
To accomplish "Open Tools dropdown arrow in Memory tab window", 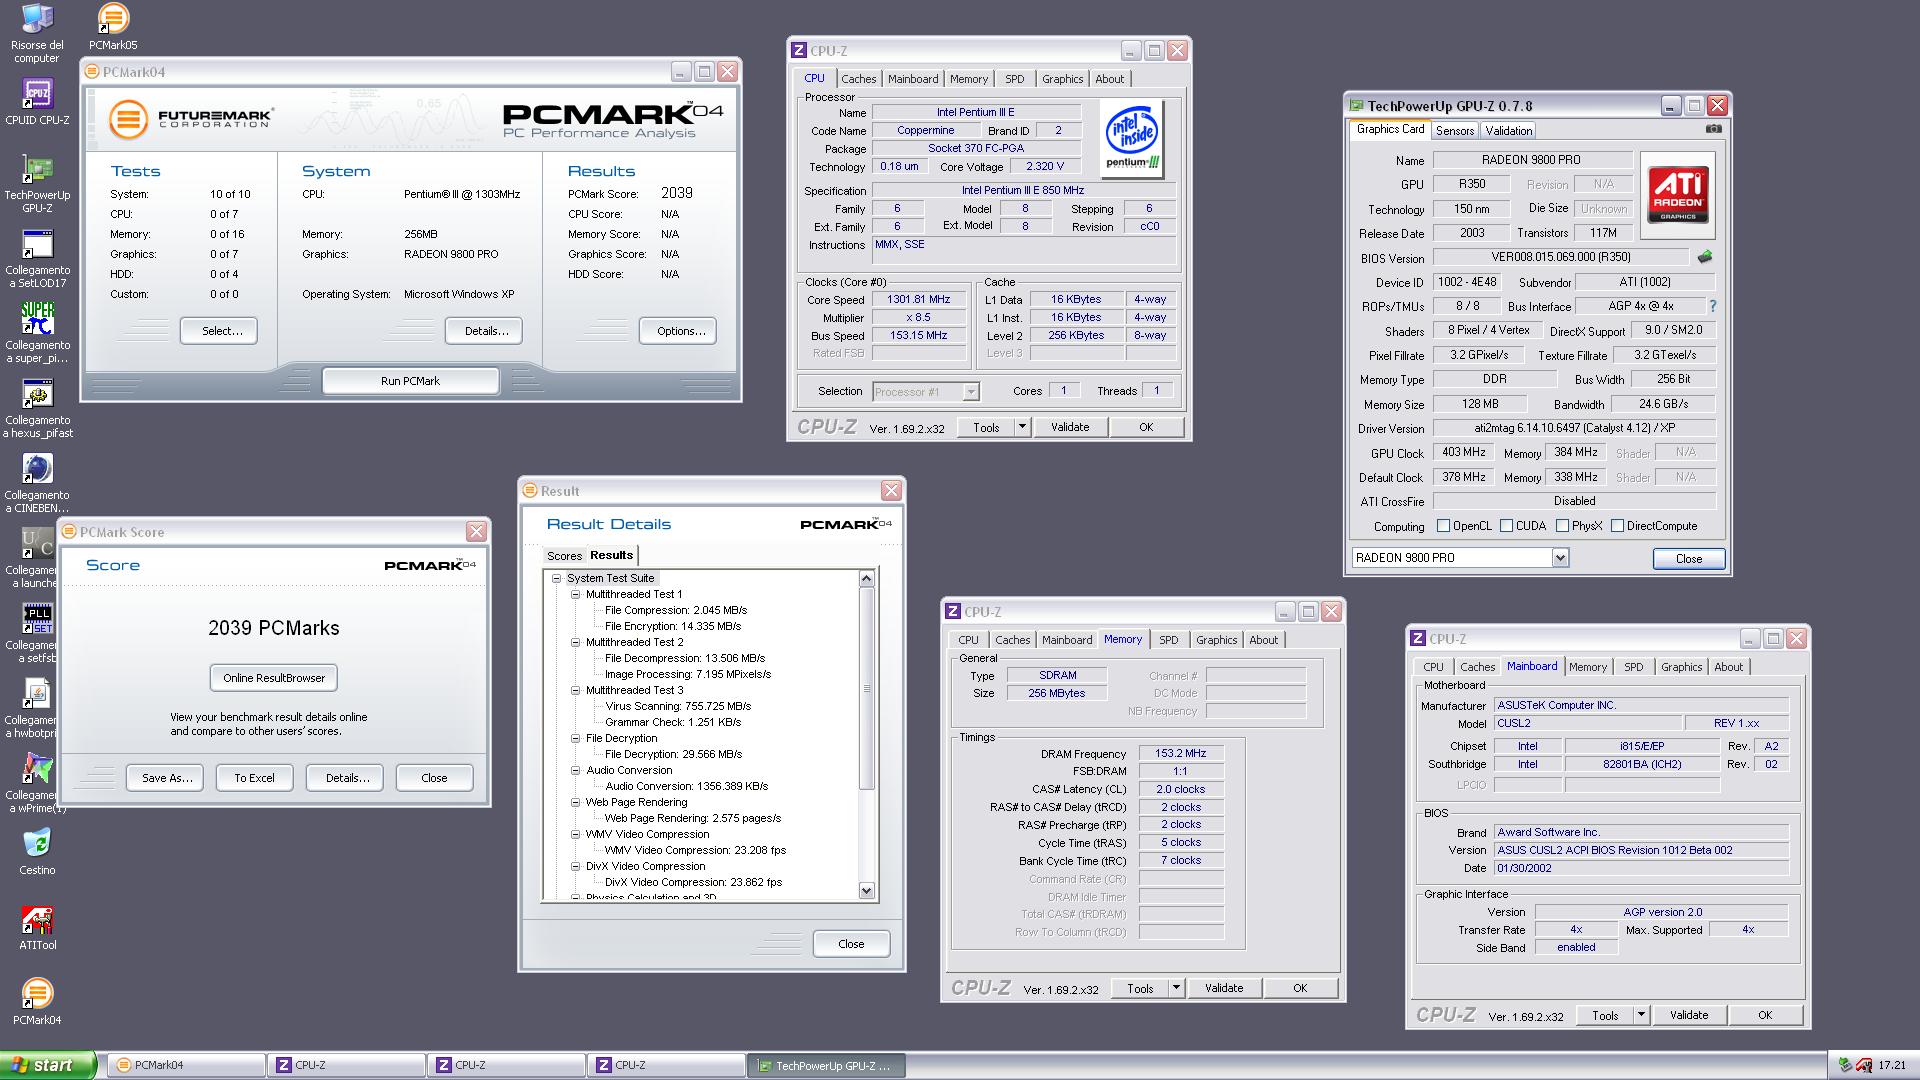I will tap(1176, 988).
